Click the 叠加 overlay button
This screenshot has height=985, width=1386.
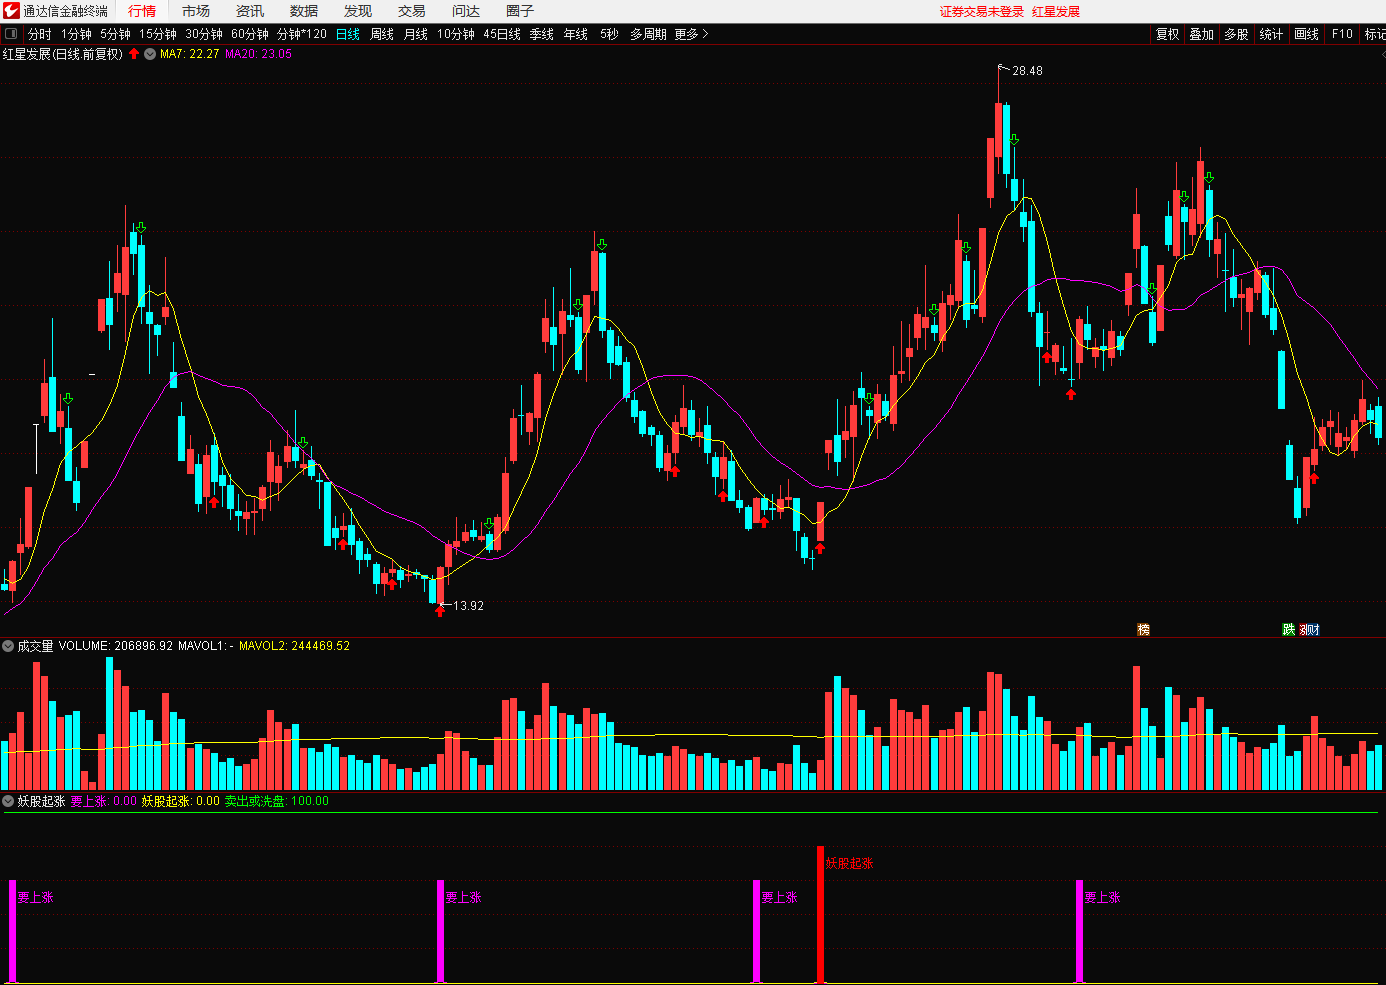(1202, 34)
